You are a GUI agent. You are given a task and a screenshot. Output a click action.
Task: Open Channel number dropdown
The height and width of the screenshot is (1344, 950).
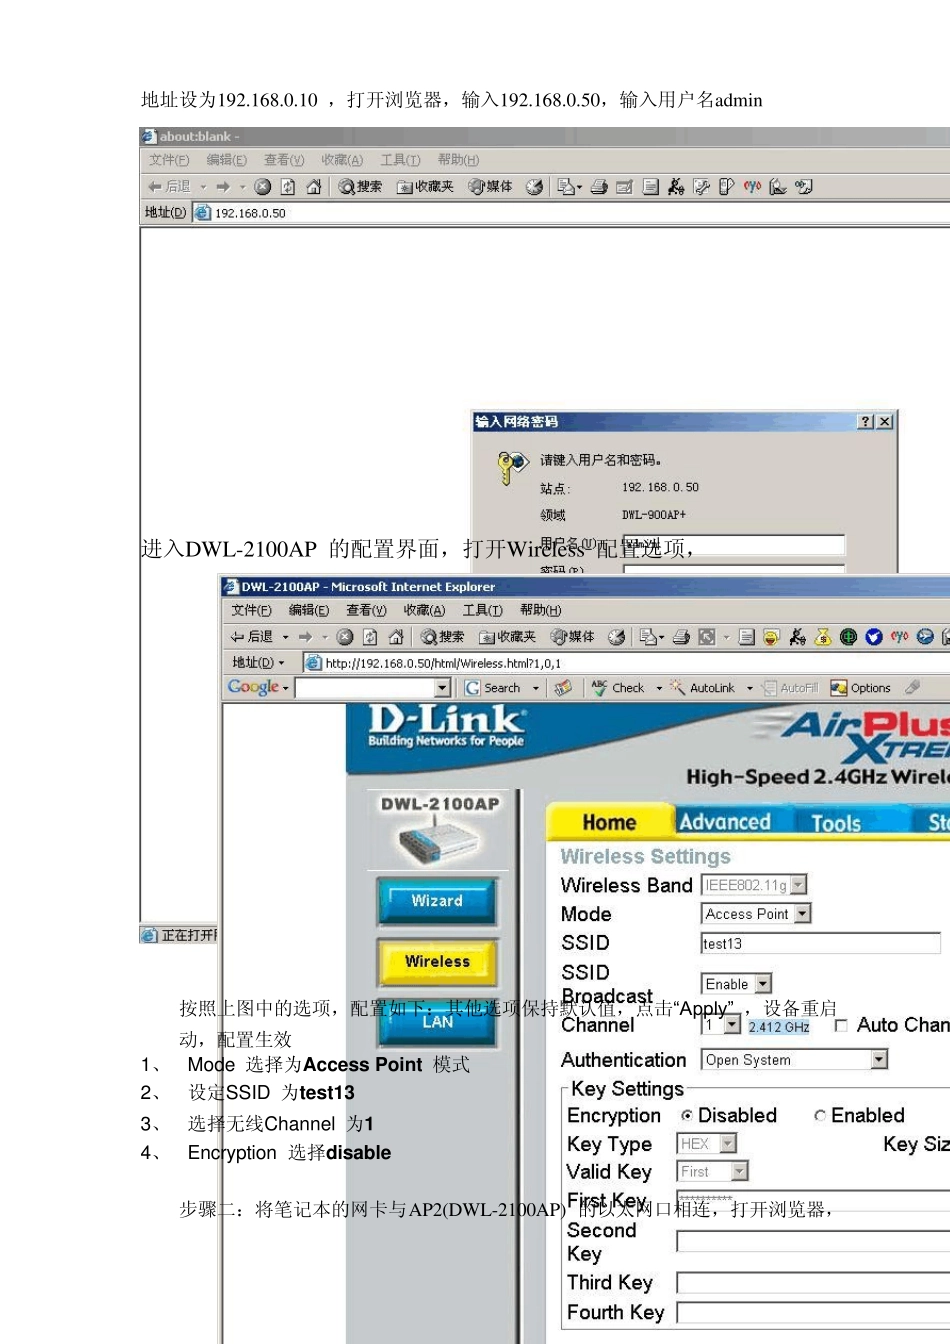coord(732,1026)
